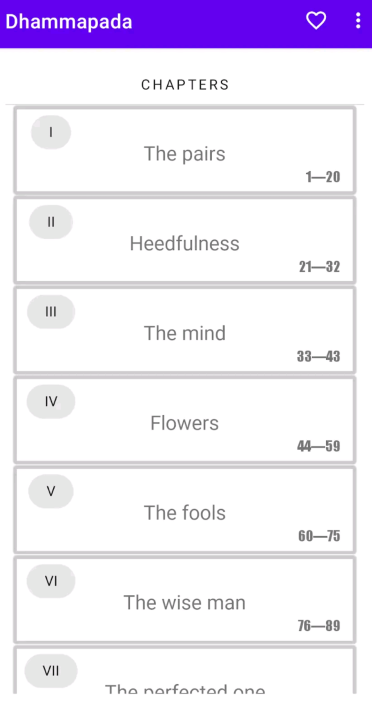Select The mind chapter title

185,333
